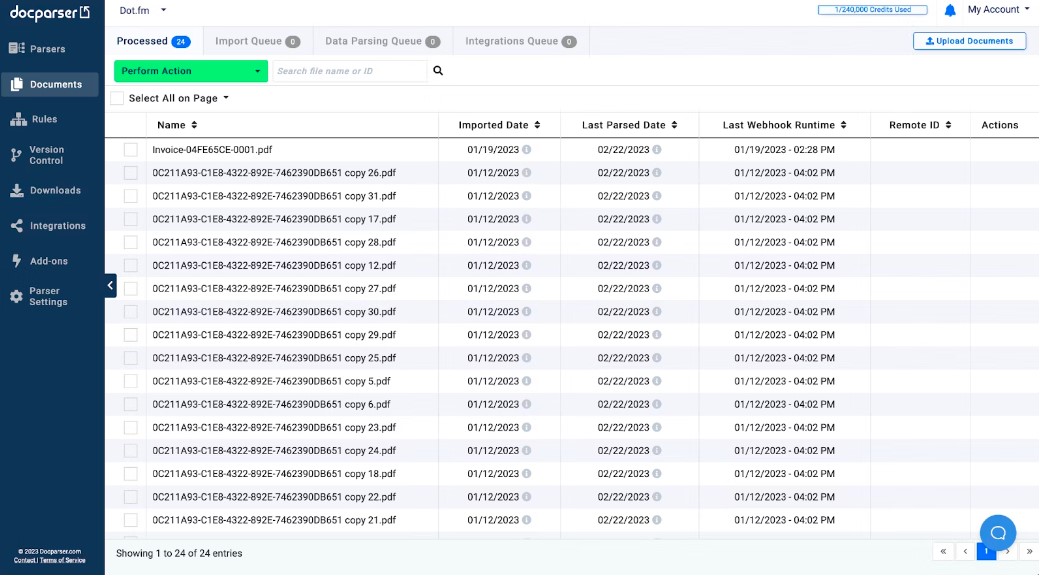1041x578 pixels.
Task: Open the chat support bubble
Action: point(998,533)
